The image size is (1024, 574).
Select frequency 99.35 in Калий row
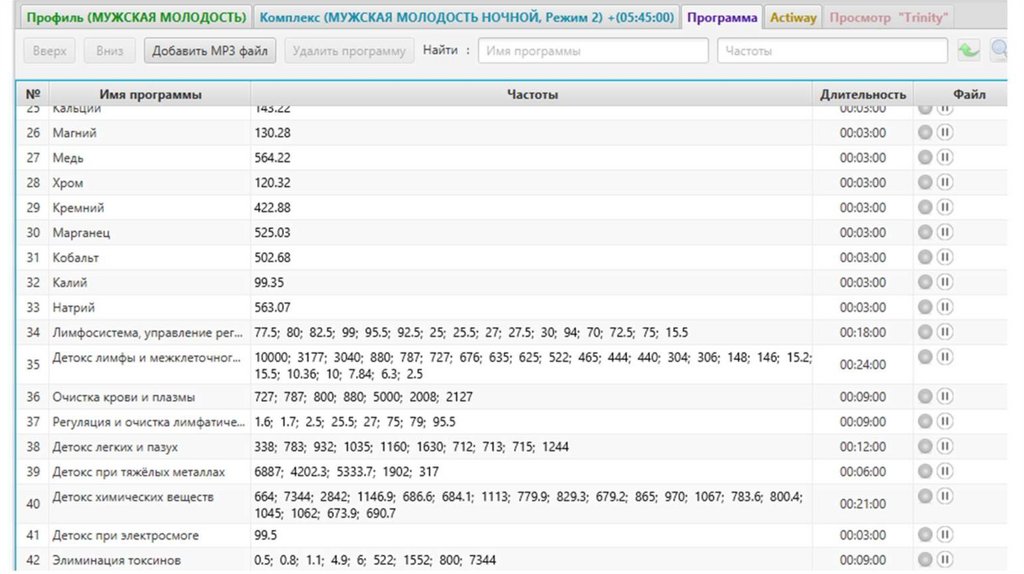click(269, 282)
